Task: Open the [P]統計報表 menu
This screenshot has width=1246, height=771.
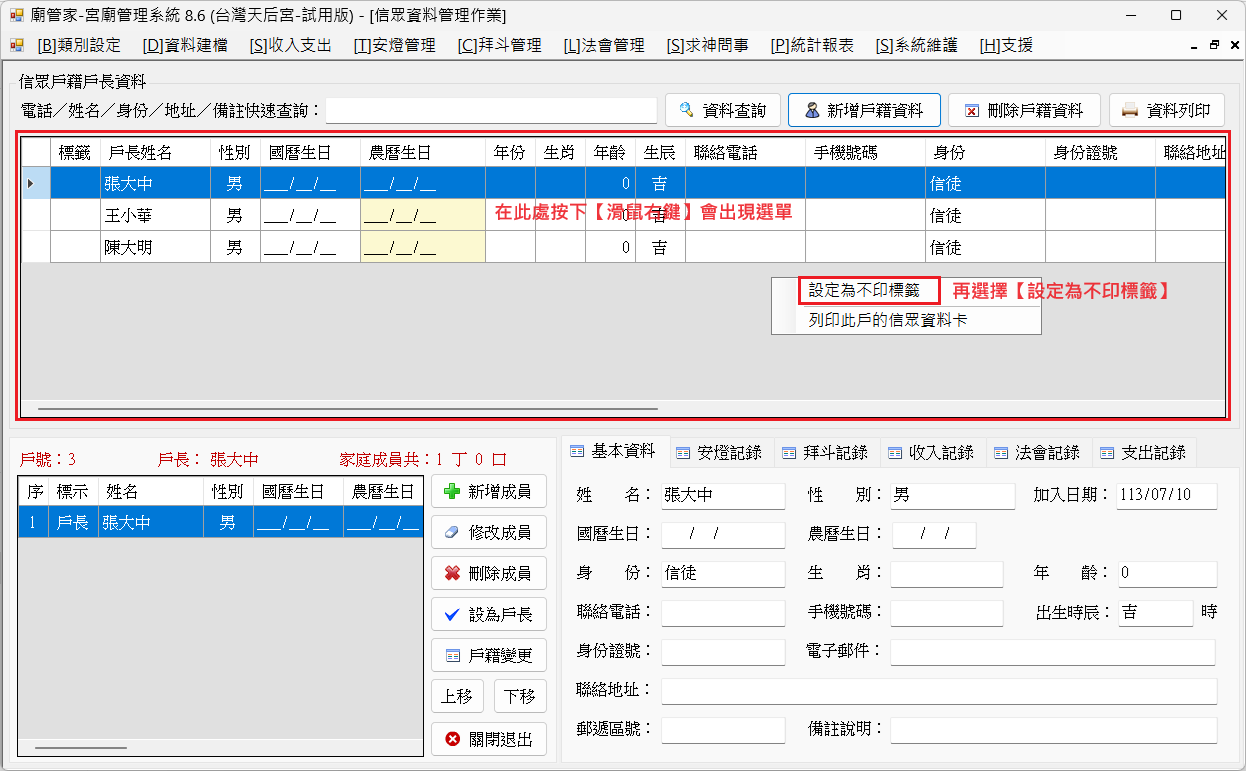Action: pyautogui.click(x=812, y=45)
